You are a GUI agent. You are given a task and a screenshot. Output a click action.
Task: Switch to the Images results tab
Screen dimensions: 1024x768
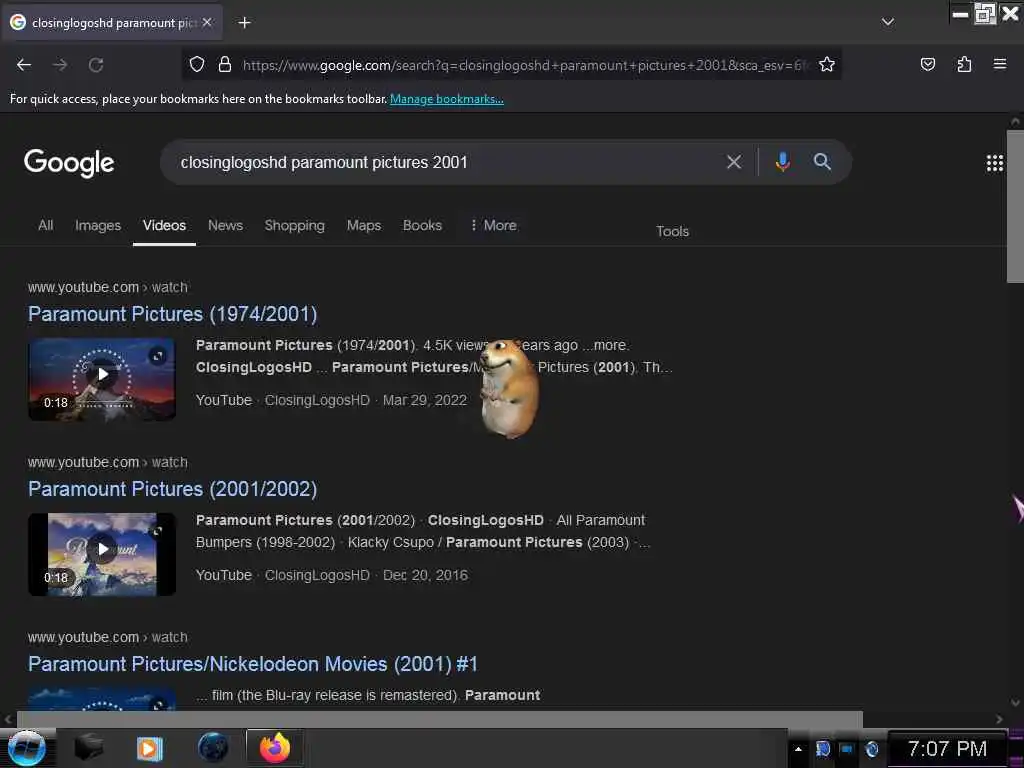coord(98,225)
